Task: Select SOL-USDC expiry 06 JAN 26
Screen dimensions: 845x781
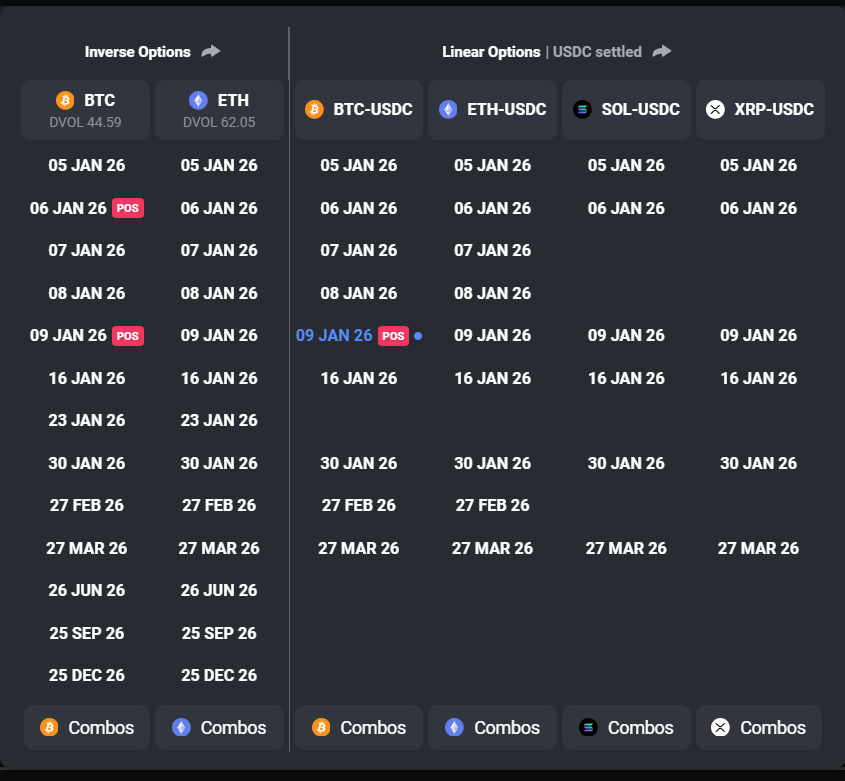Action: 626,208
